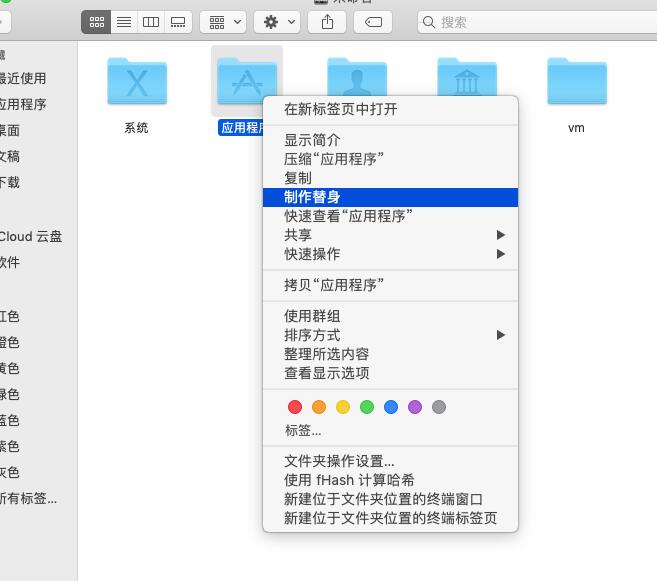Image resolution: width=657 pixels, height=581 pixels.
Task: Open 桌面 in sidebar
Action: [39, 130]
